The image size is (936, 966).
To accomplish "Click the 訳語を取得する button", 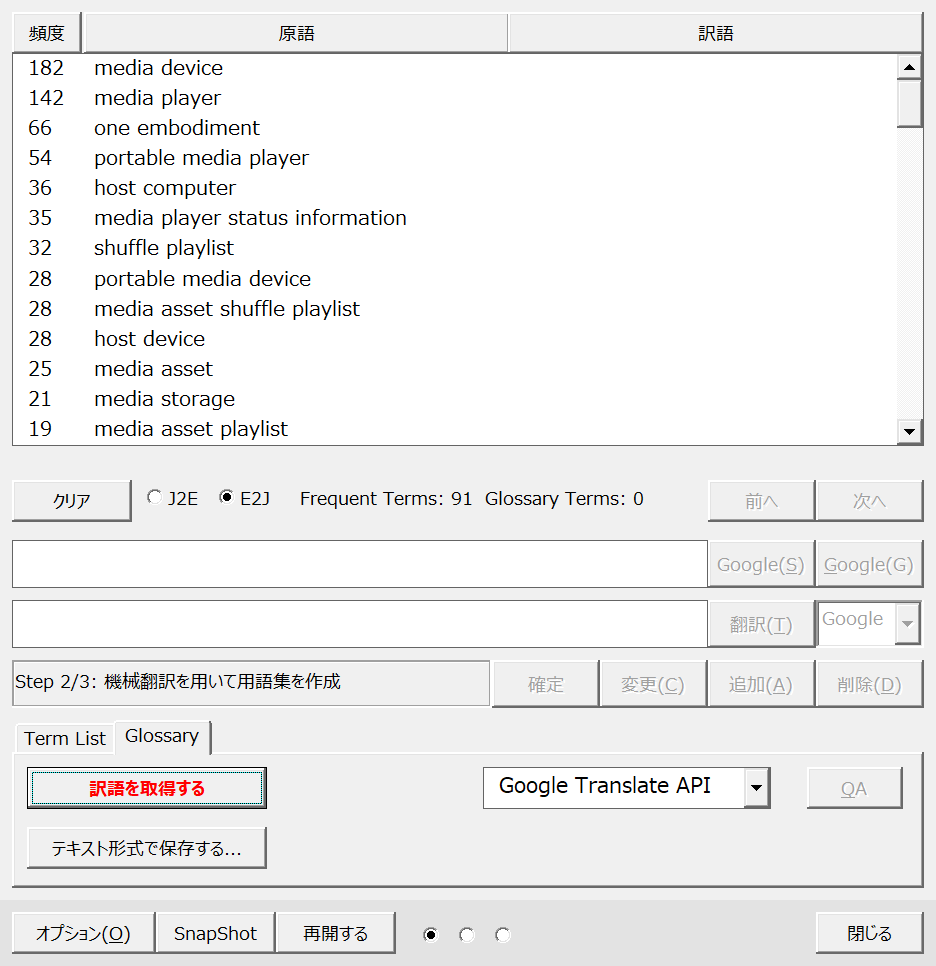I will coord(147,788).
